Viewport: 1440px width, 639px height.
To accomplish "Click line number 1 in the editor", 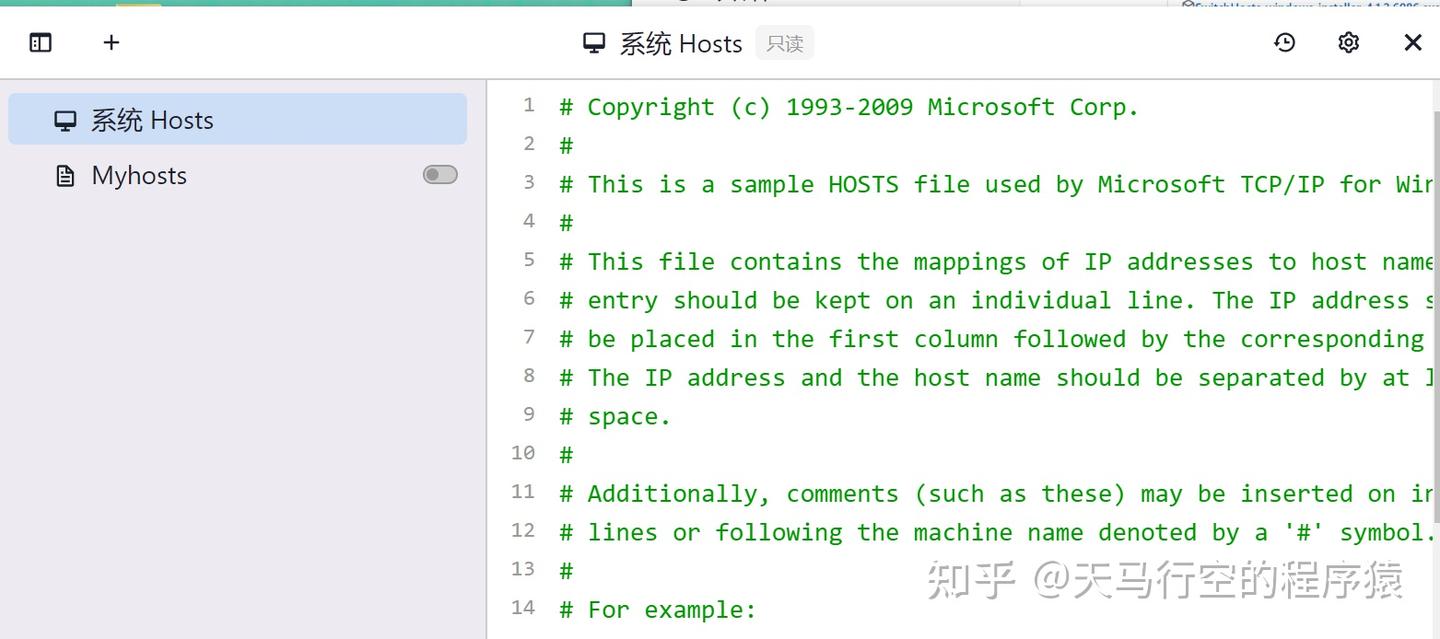I will (529, 106).
